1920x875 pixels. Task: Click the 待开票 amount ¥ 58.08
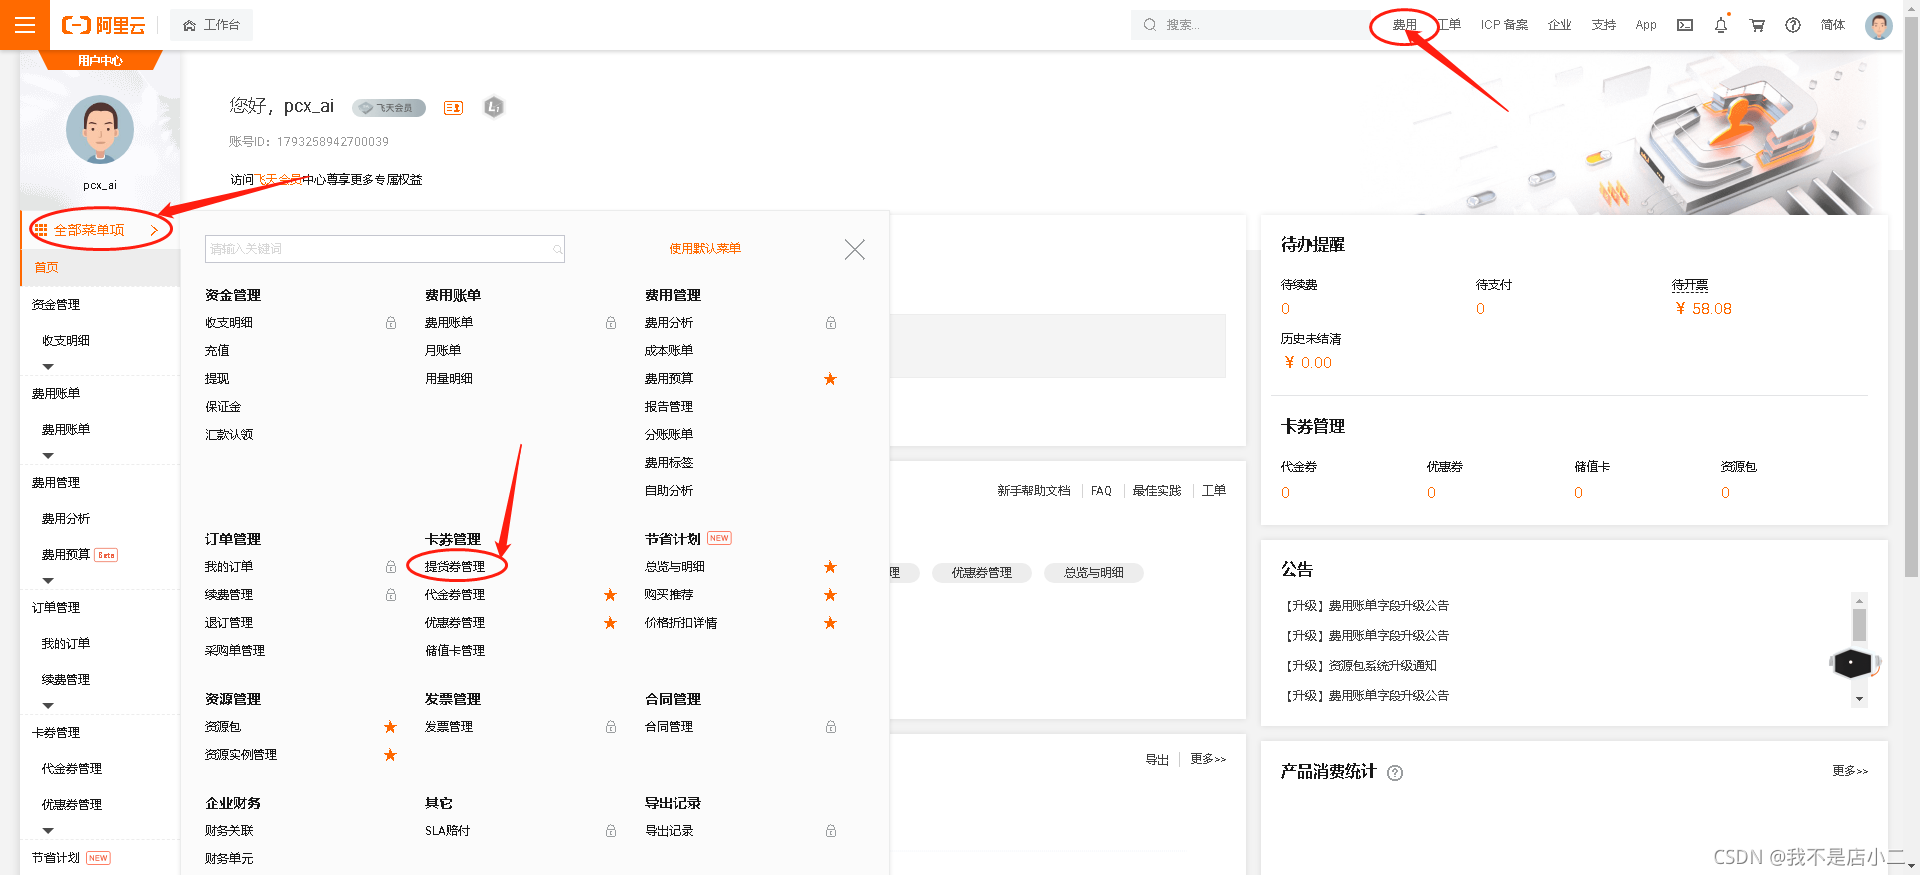point(1704,309)
